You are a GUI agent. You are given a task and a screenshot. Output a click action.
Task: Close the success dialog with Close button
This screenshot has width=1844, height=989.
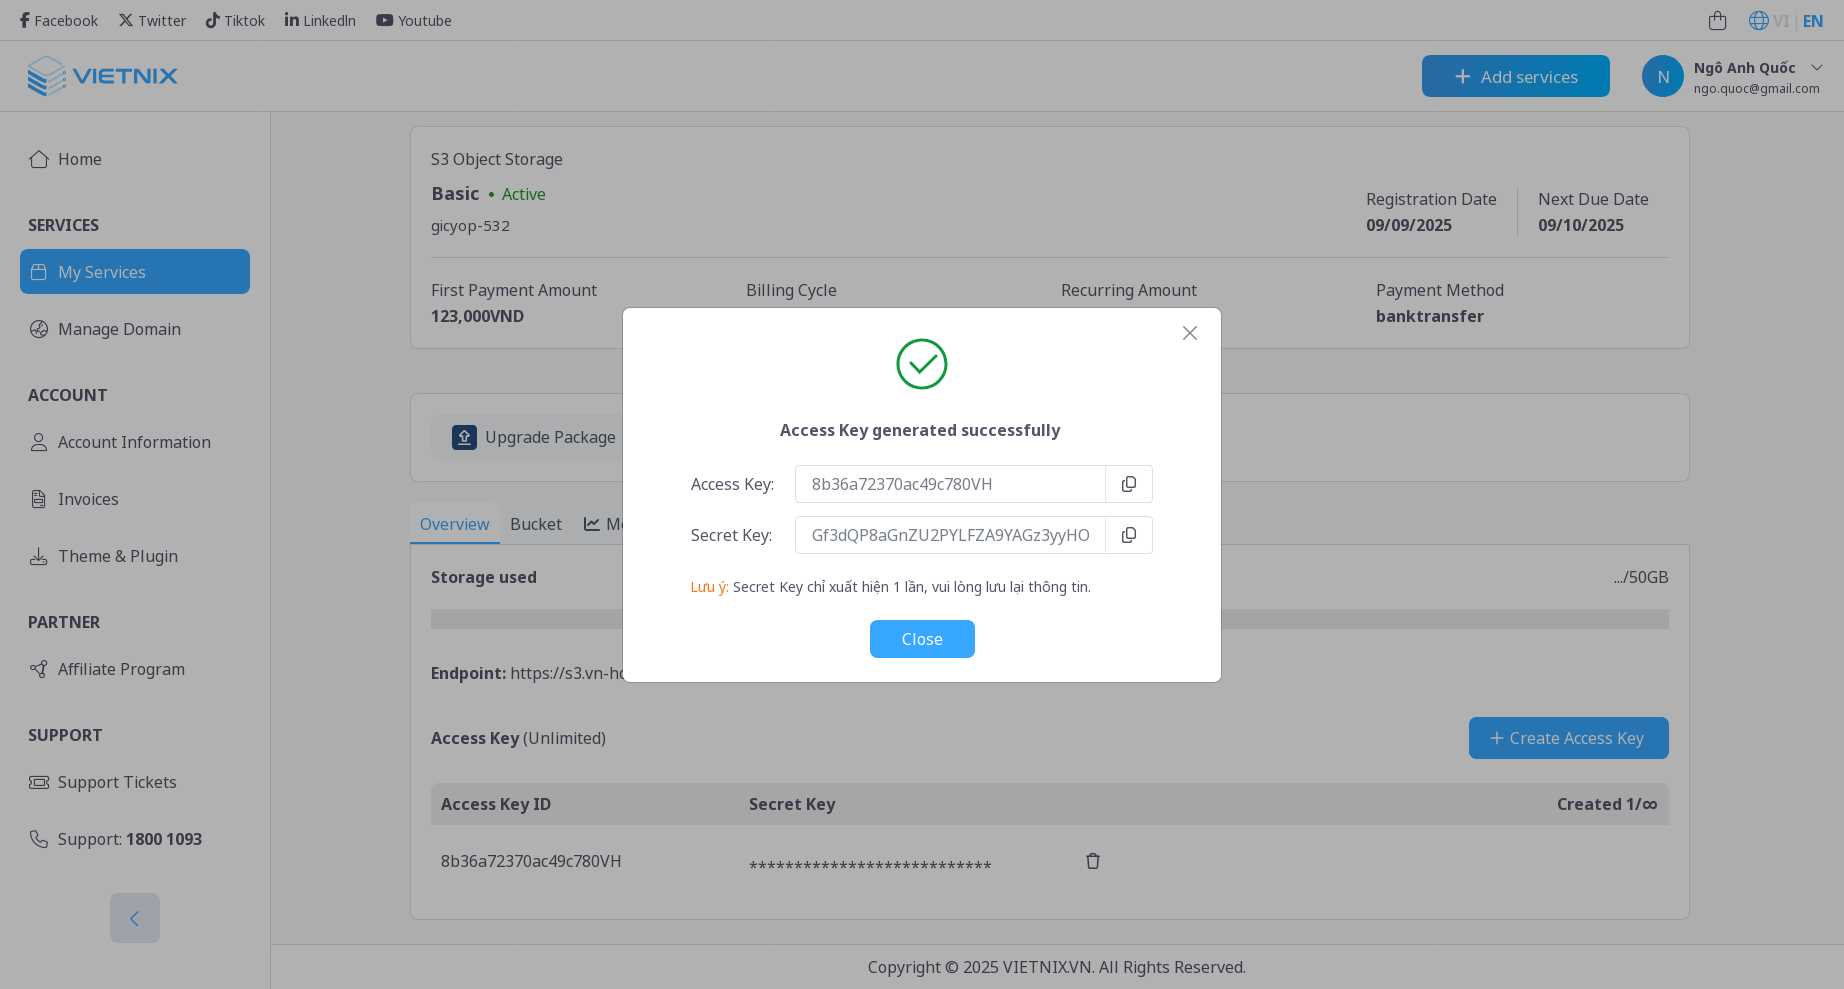(921, 639)
